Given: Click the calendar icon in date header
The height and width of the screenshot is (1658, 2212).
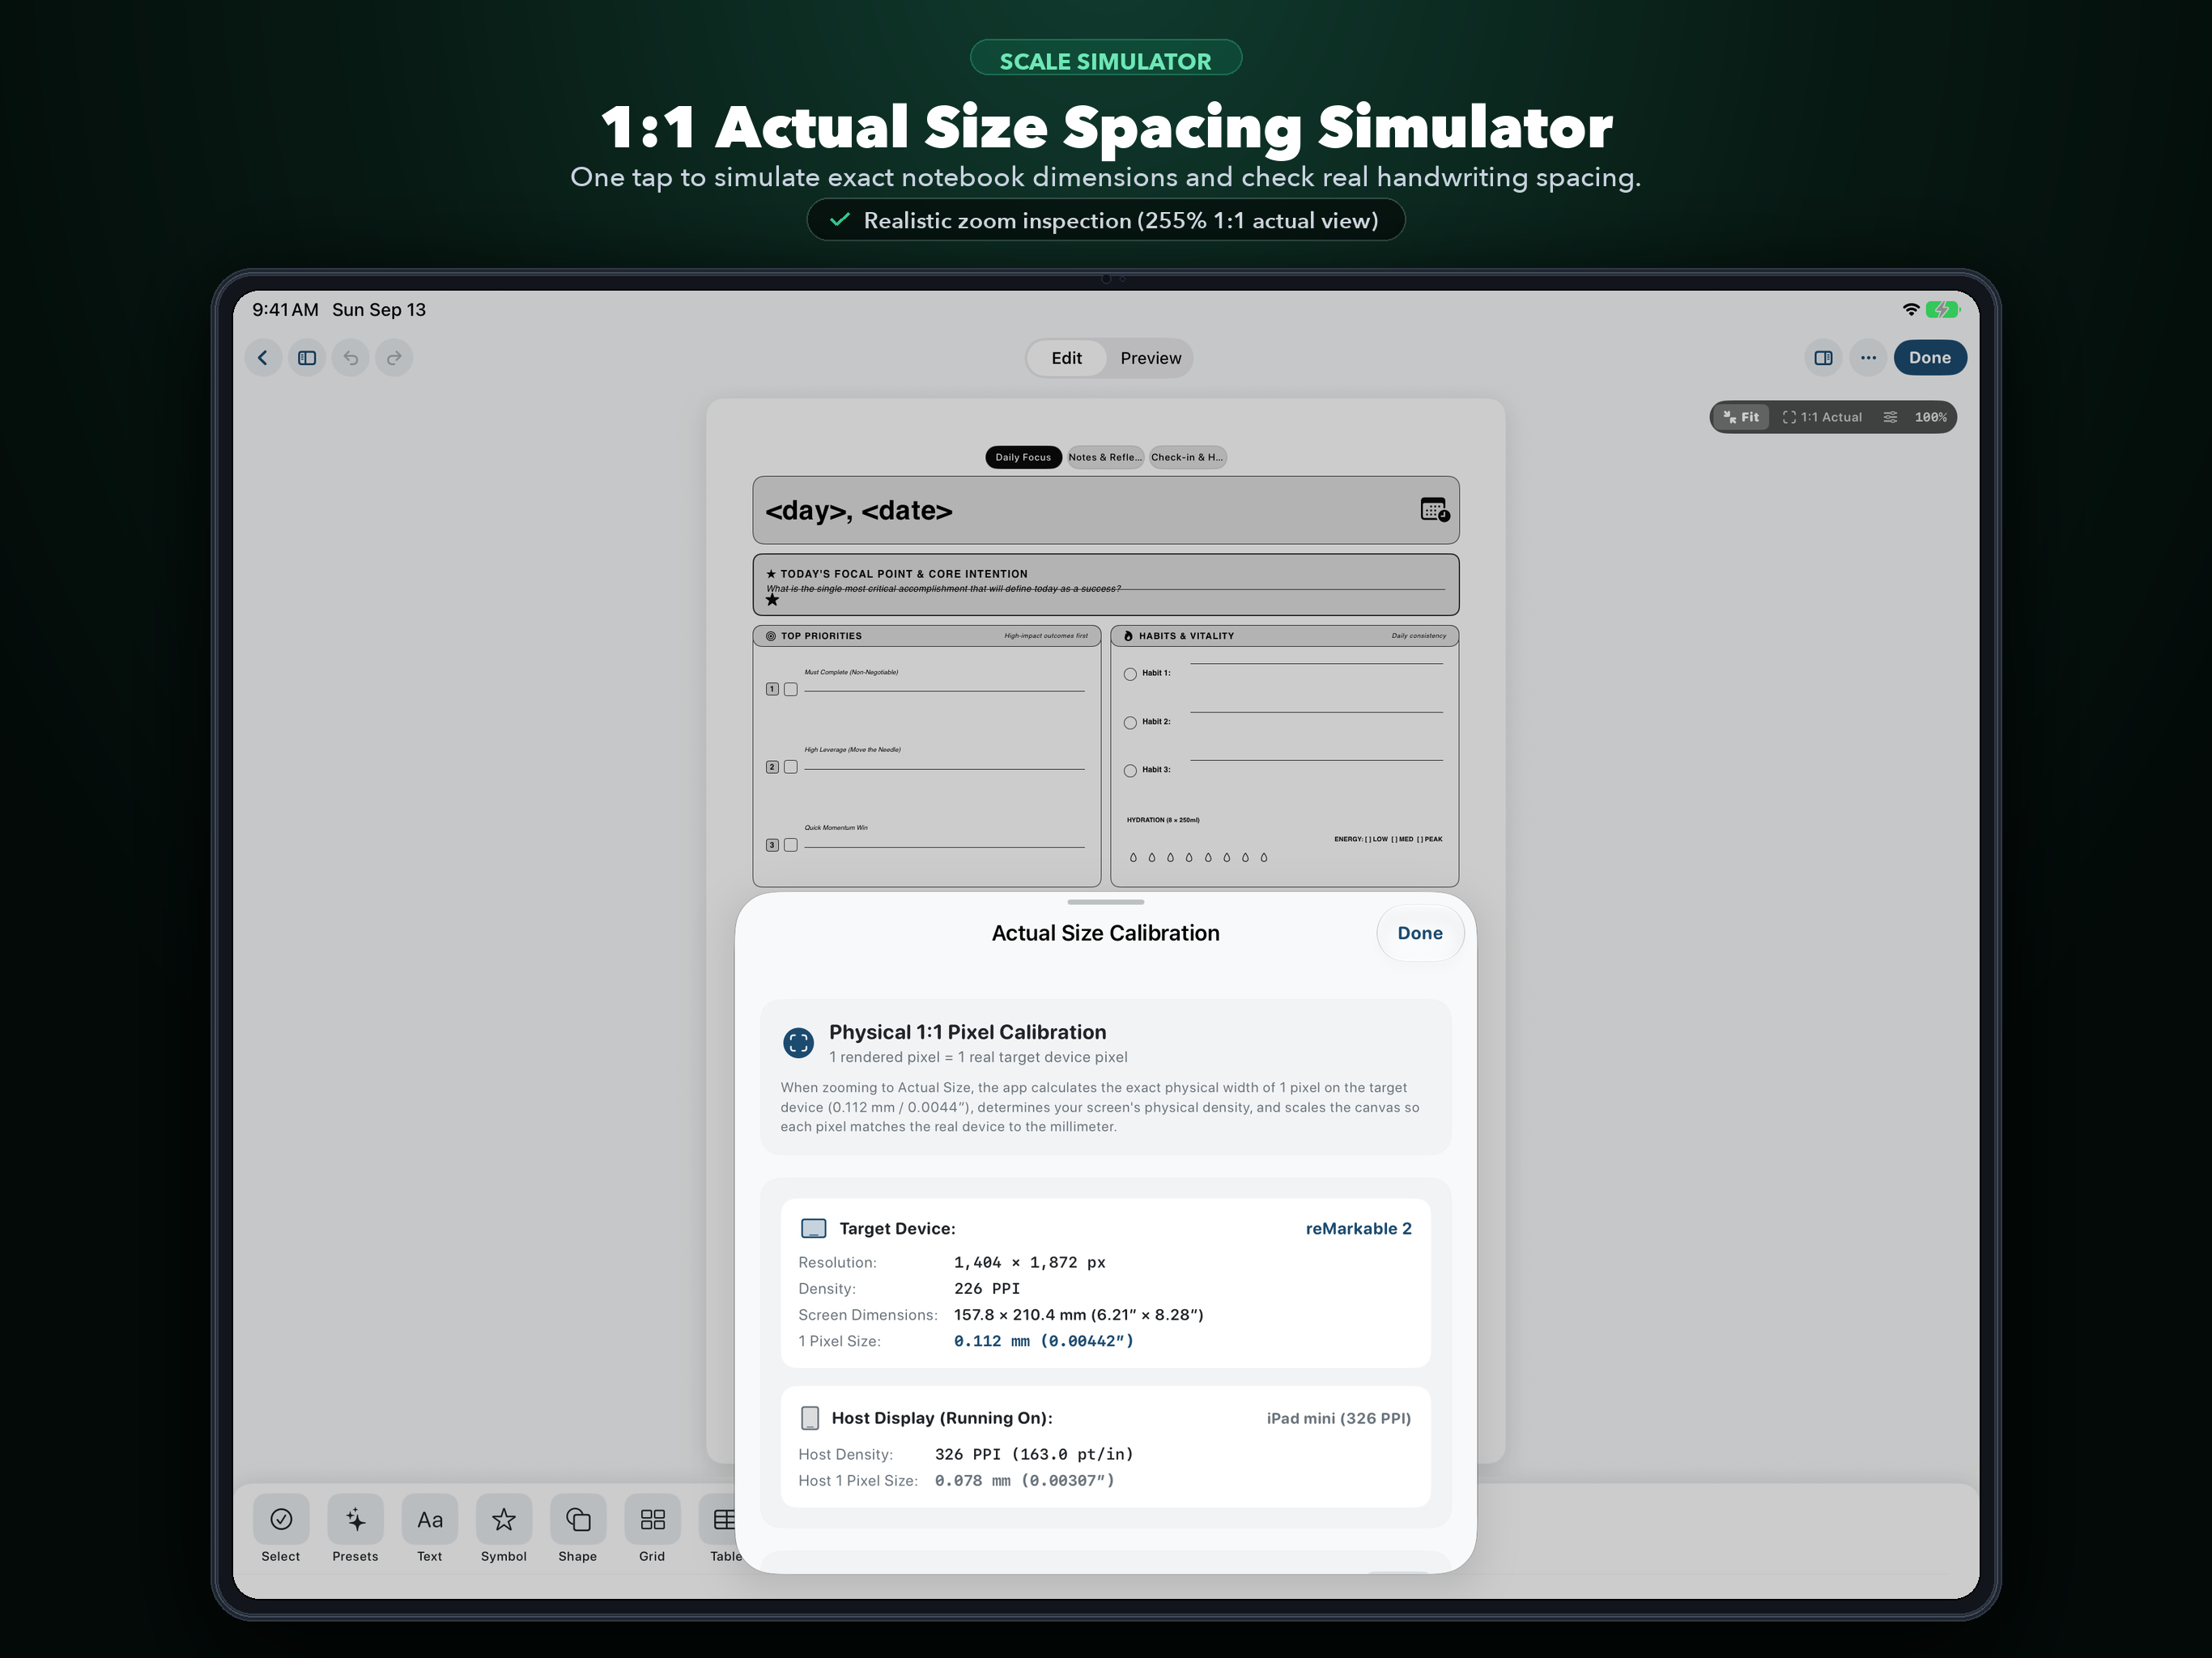Looking at the screenshot, I should (x=1434, y=510).
